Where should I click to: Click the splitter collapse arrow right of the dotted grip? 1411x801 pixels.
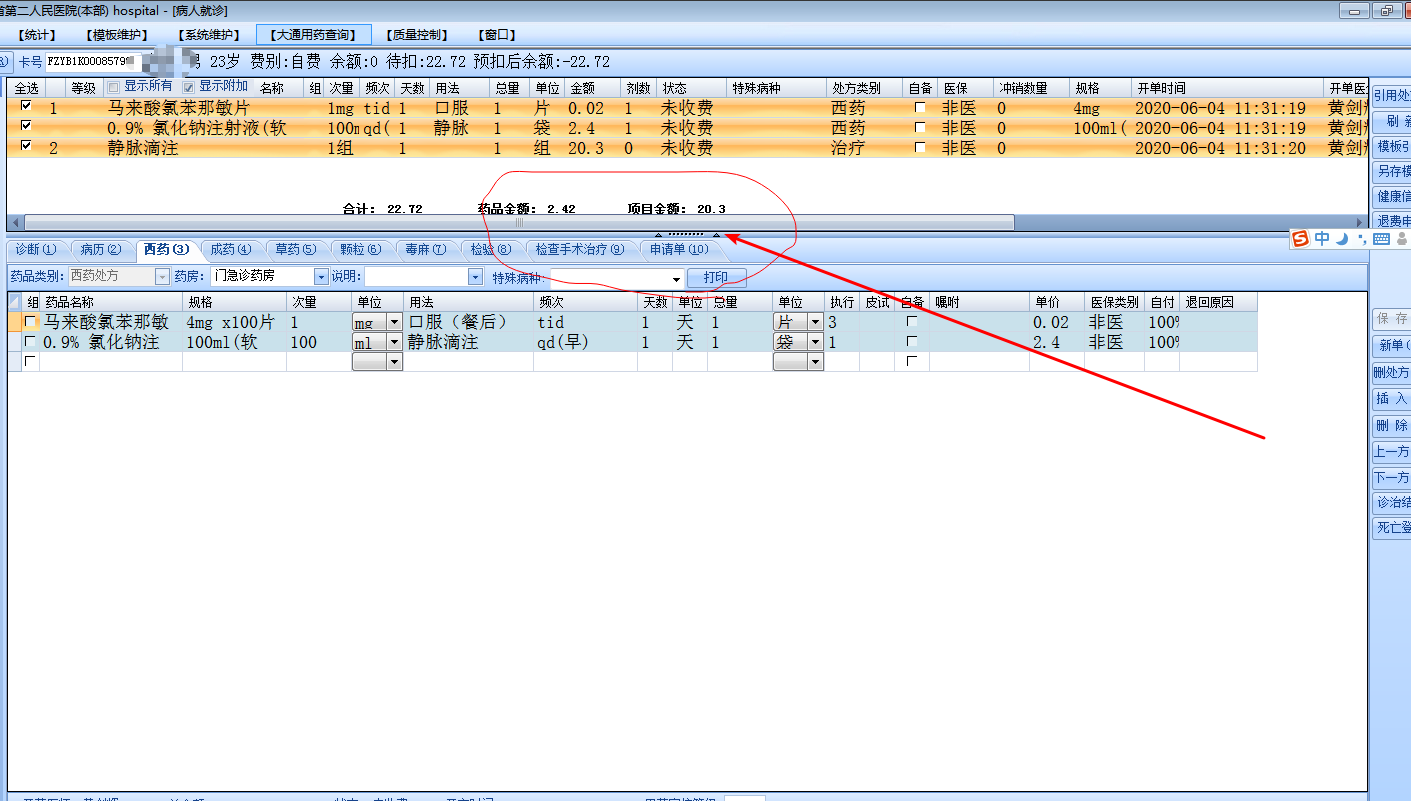coord(716,235)
